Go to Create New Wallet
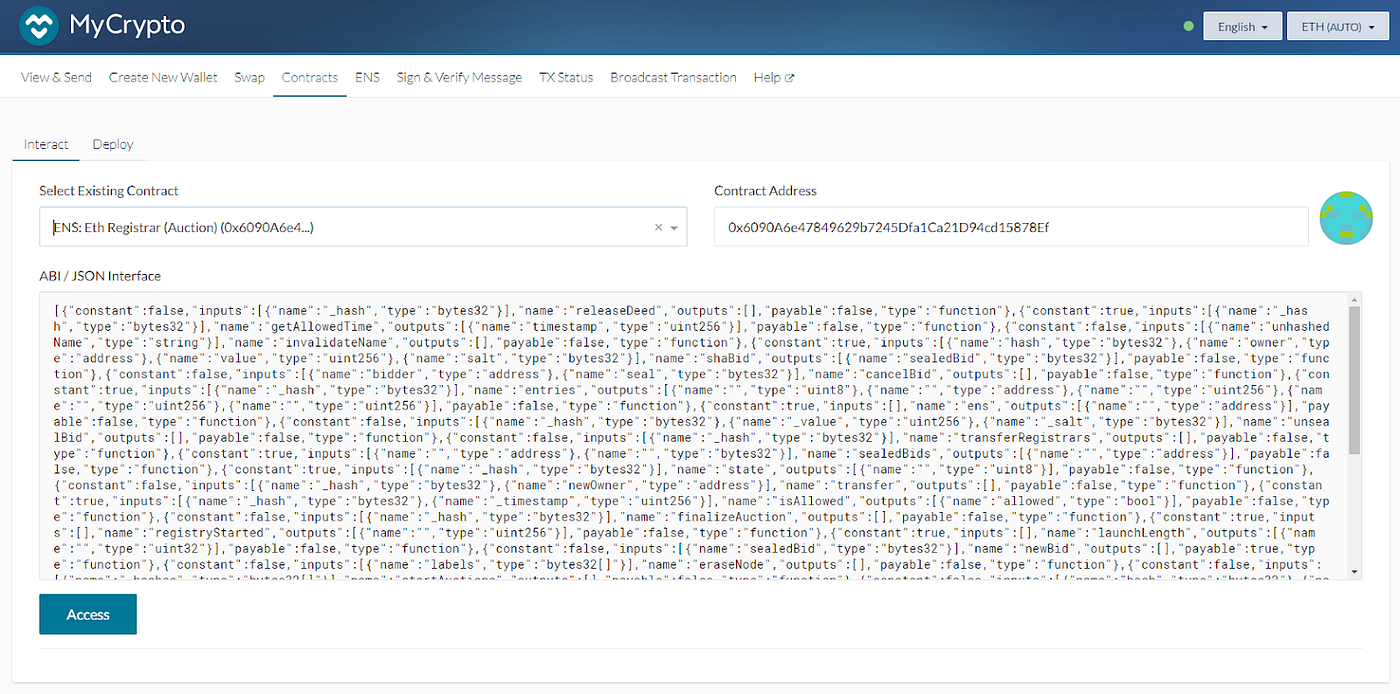 [163, 77]
